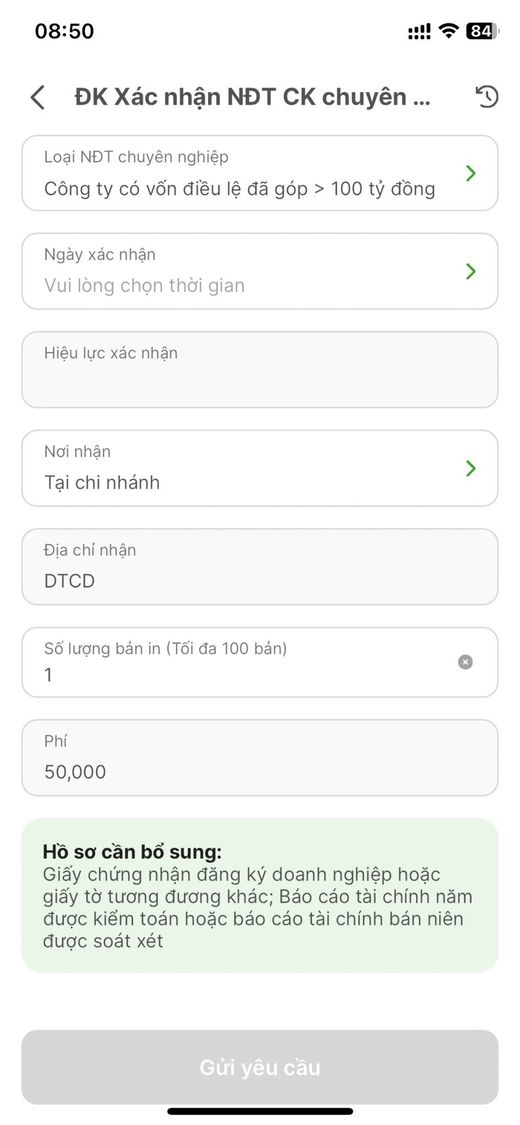520x1125 pixels.
Task: Tap the back arrow icon
Action: (x=37, y=98)
